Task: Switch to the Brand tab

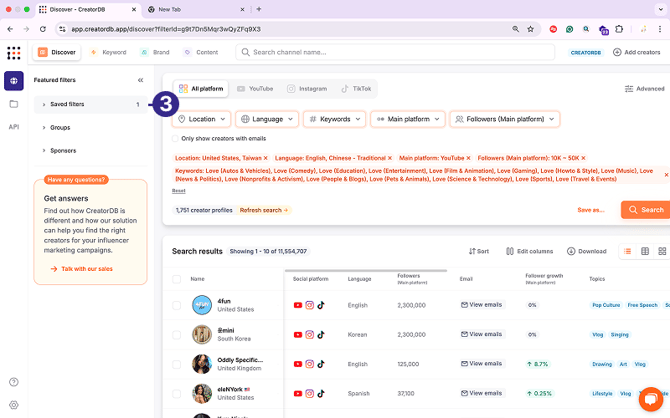Action: coord(156,52)
